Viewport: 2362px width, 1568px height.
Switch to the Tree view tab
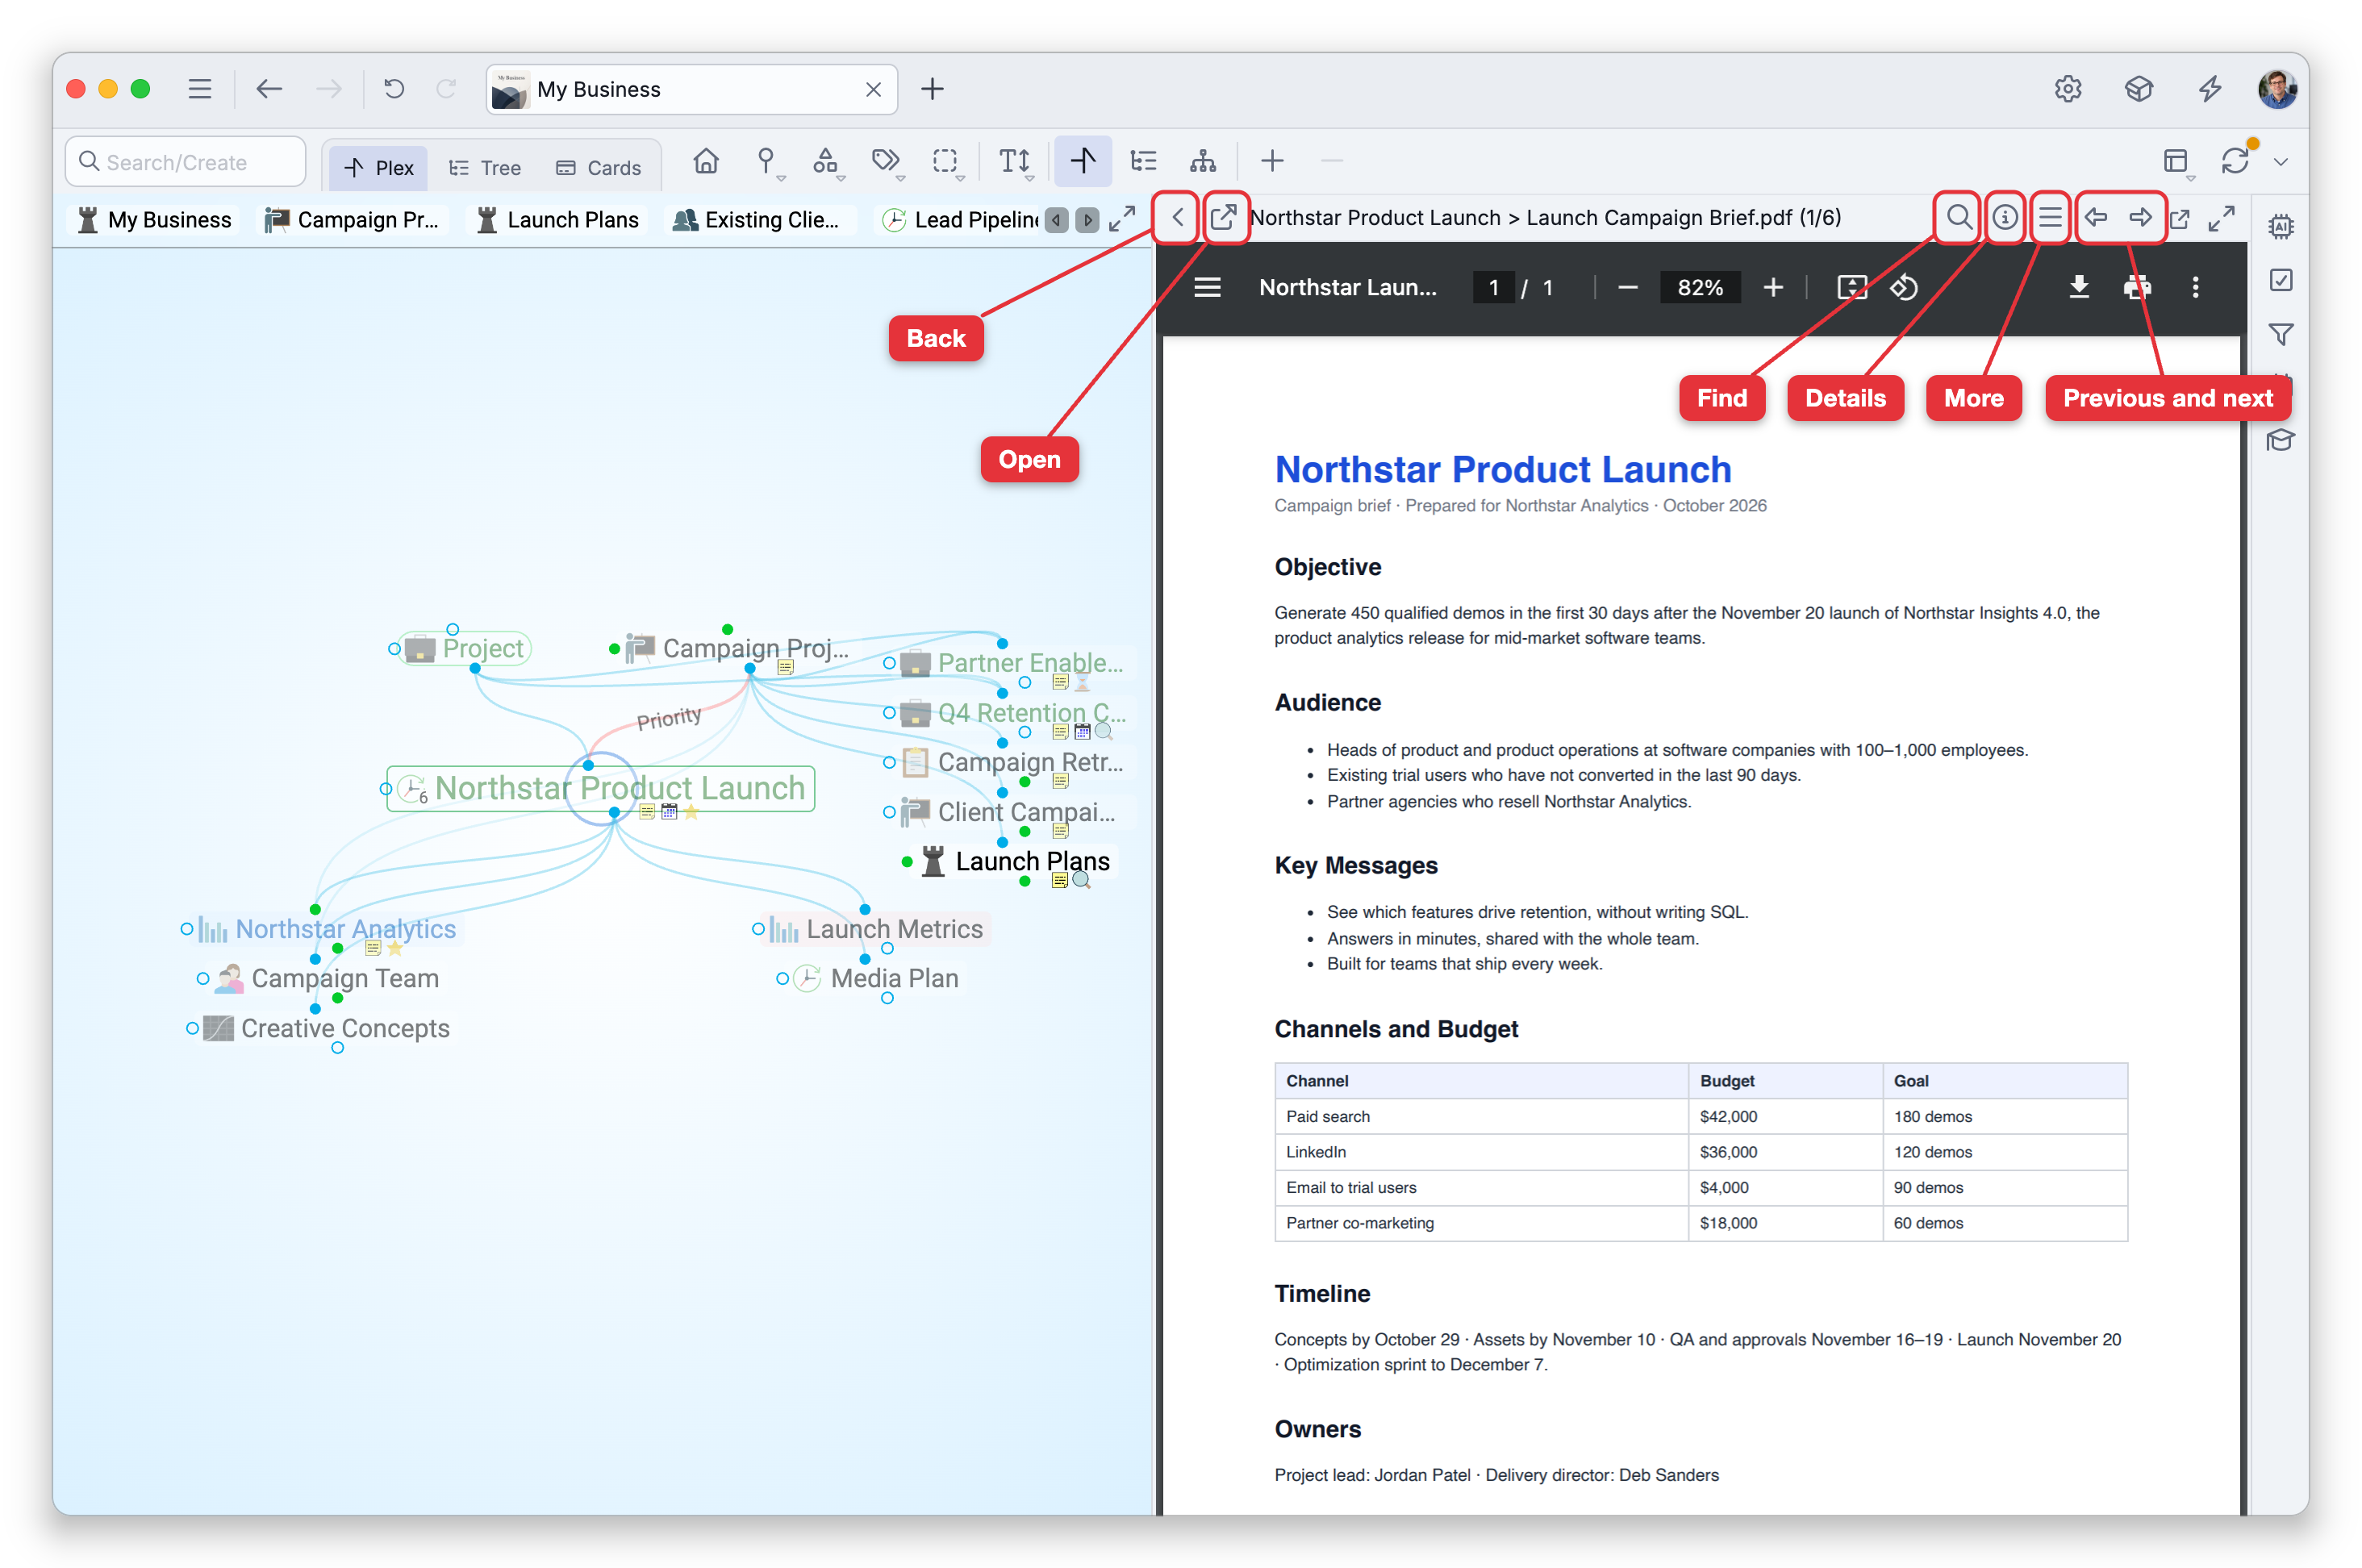coord(486,168)
